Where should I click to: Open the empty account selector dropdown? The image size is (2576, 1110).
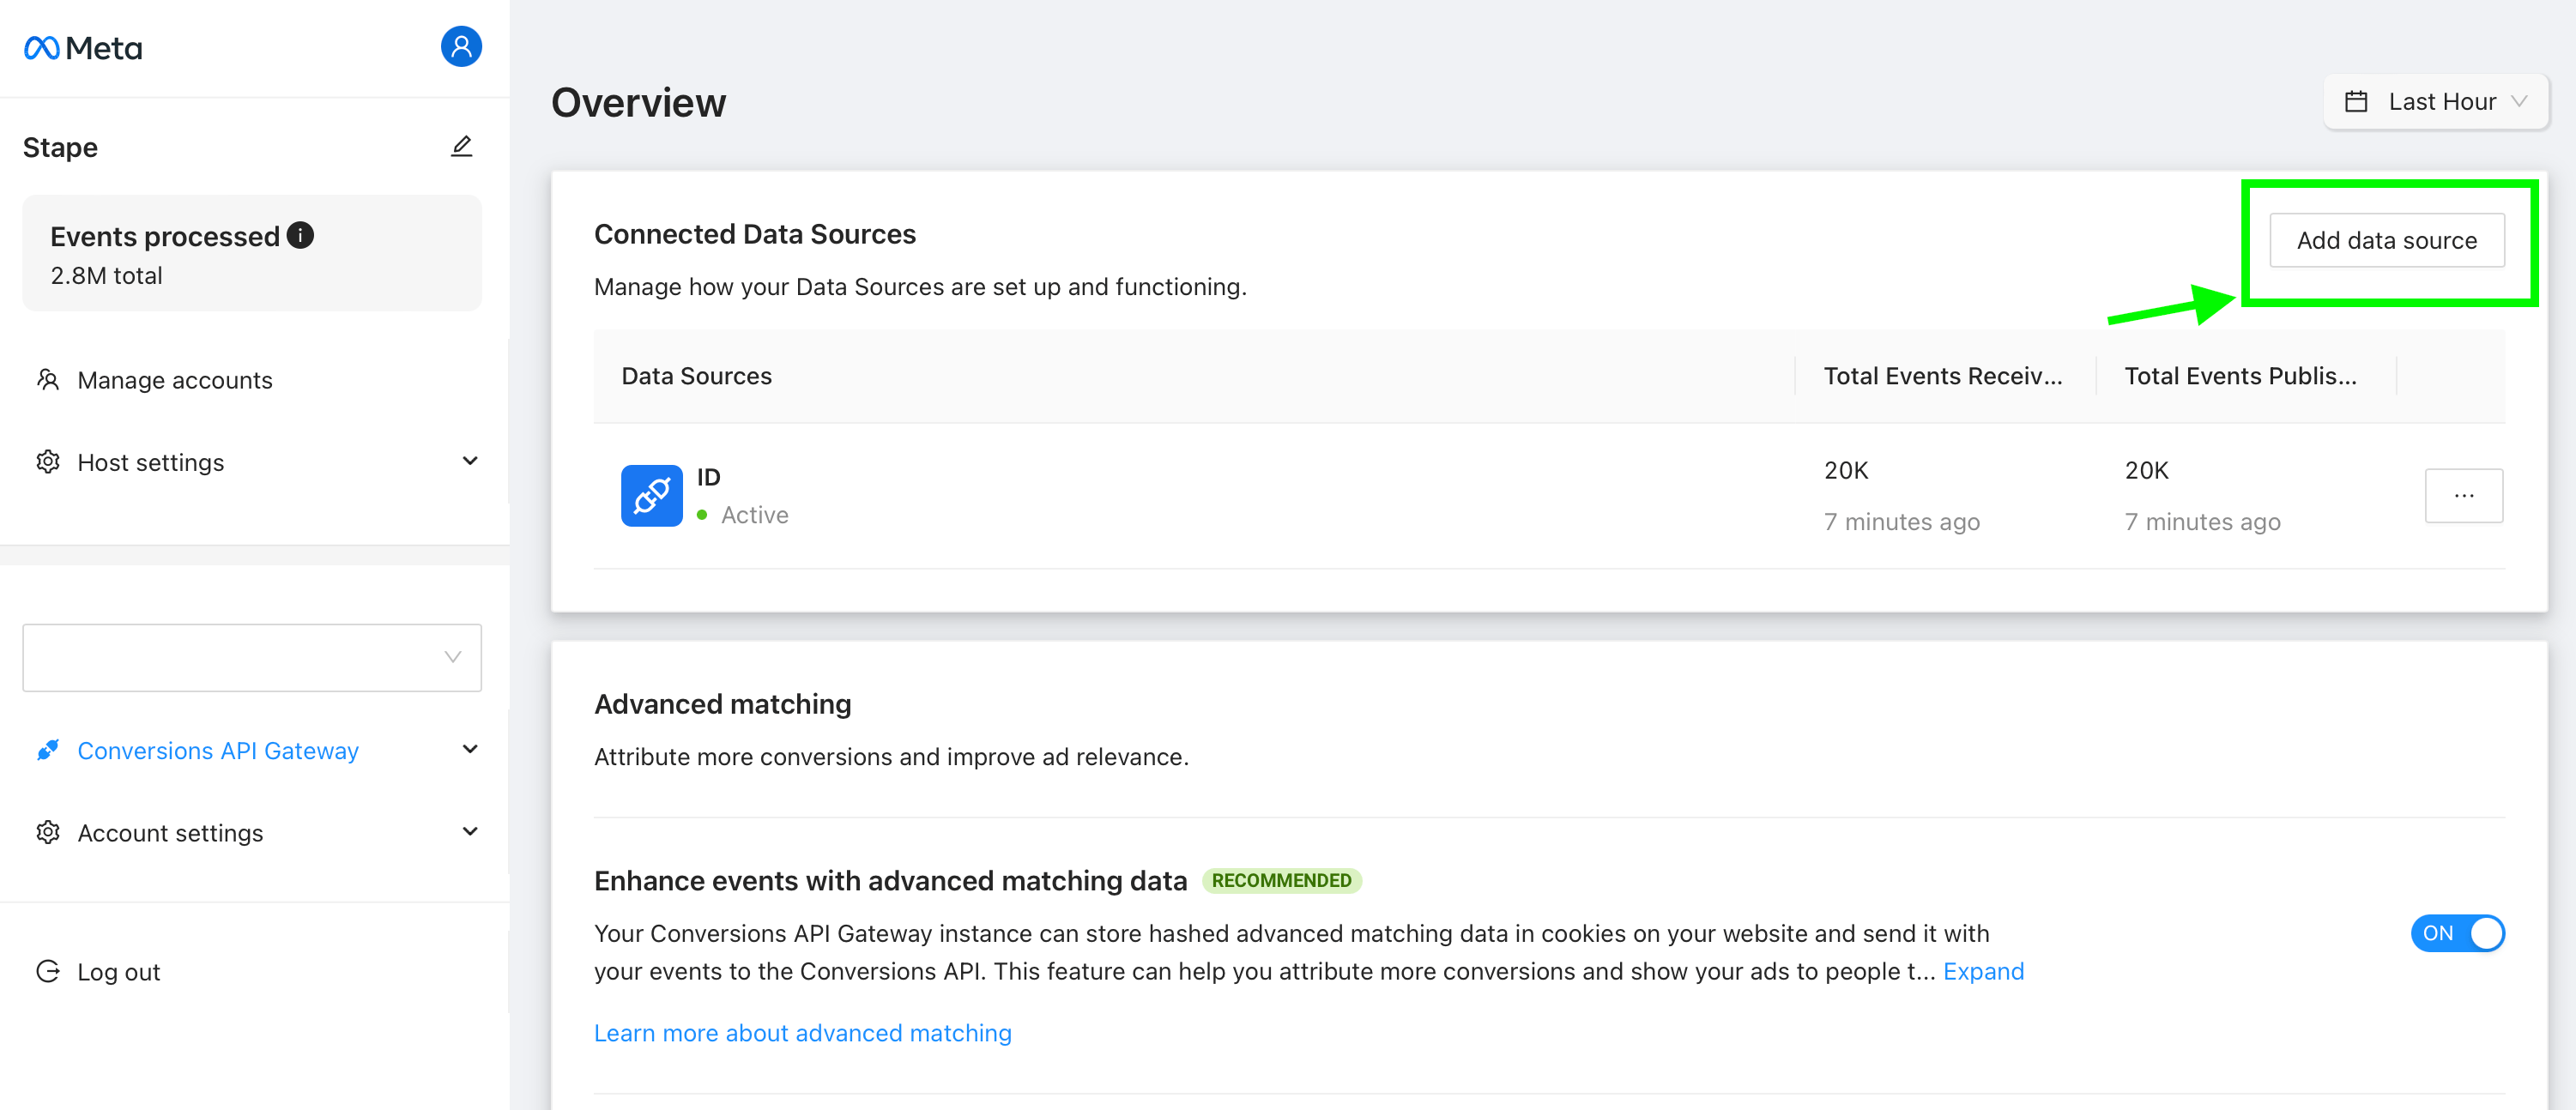[252, 657]
